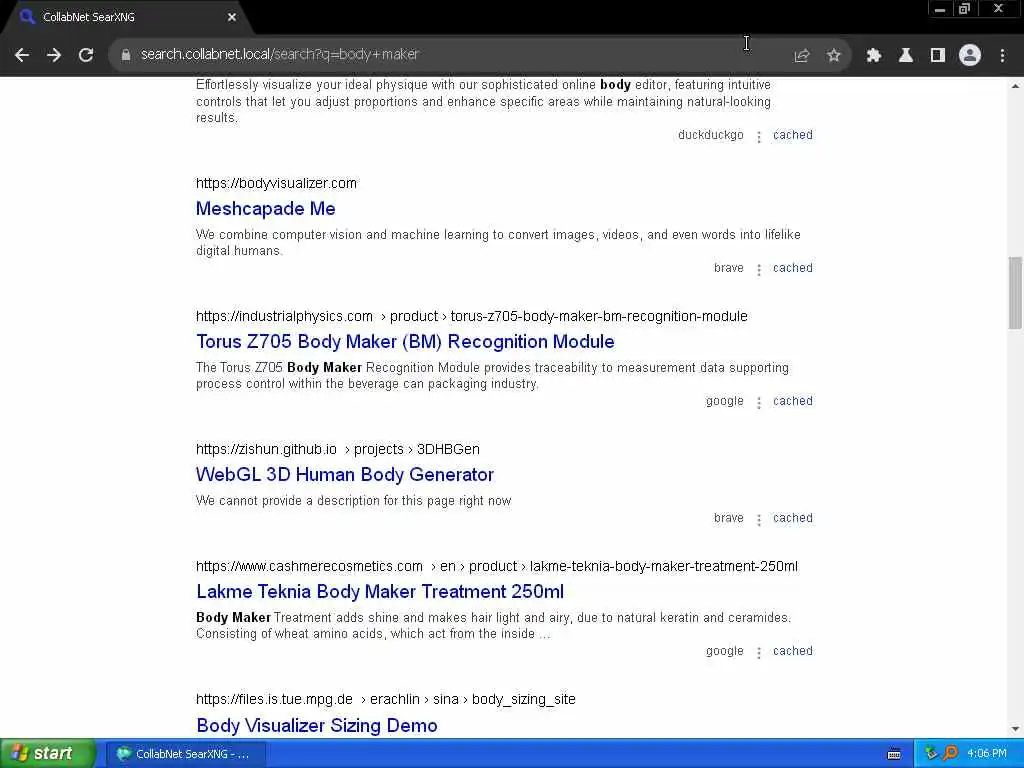
Task: Click the zishun.github.io result URL
Action: [338, 449]
